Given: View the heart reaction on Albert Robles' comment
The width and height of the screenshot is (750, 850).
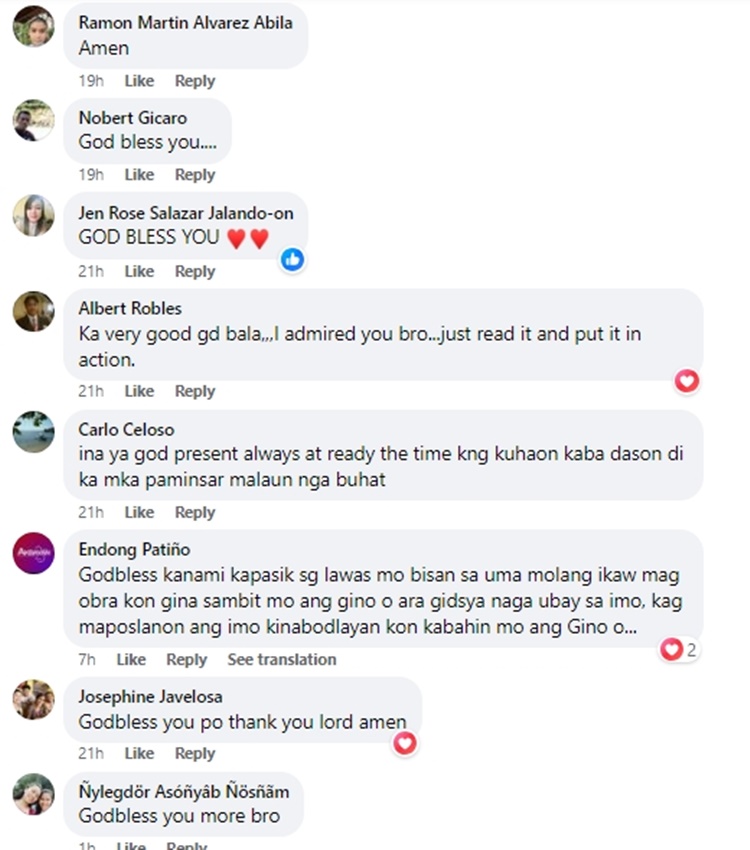Looking at the screenshot, I should coord(687,381).
